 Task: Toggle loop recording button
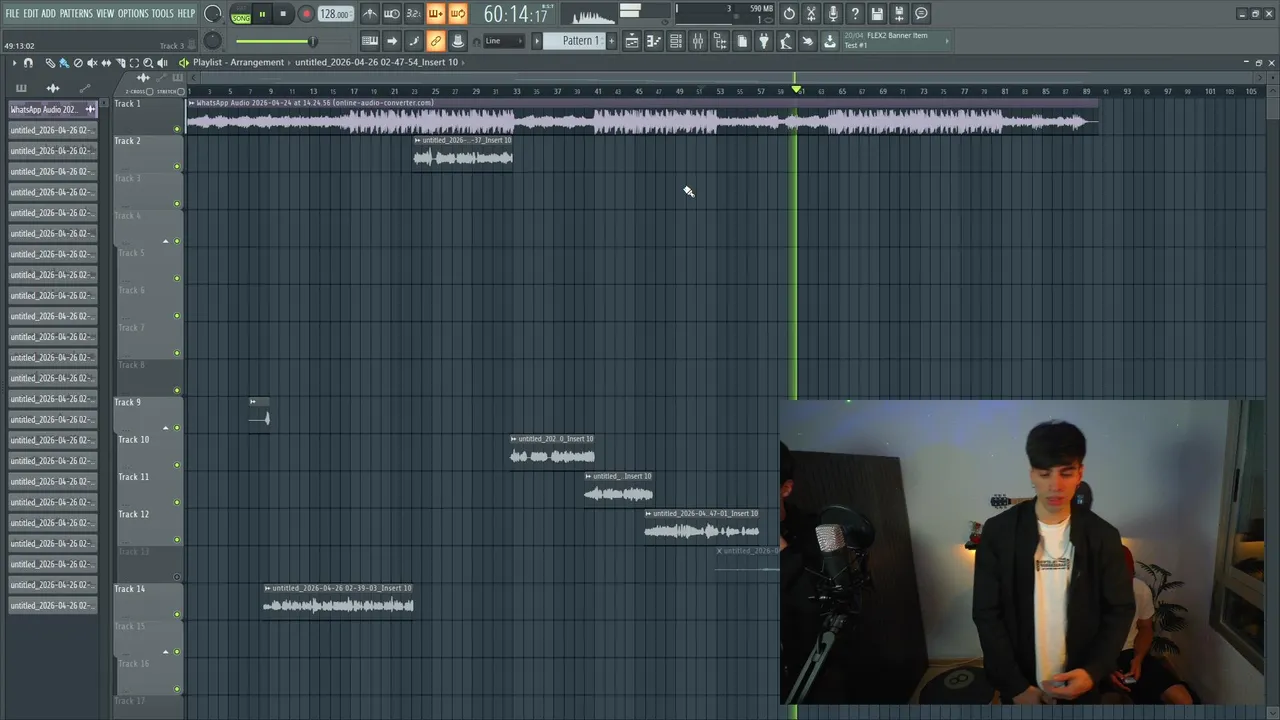457,14
